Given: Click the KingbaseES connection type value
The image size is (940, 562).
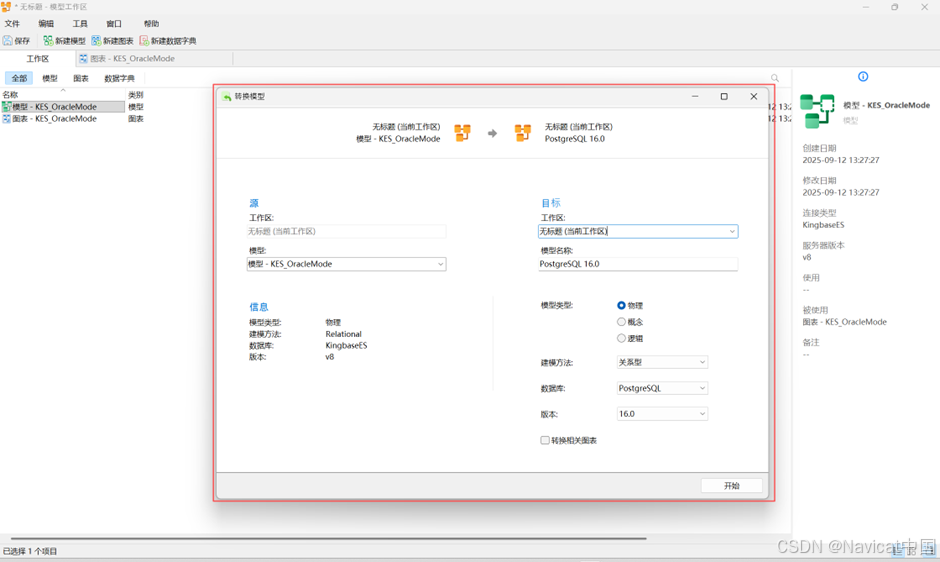Looking at the screenshot, I should [823, 225].
